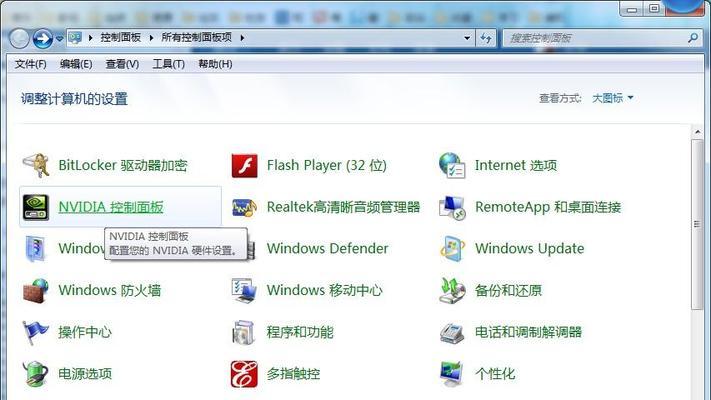The height and width of the screenshot is (400, 711).
Task: Open the BitLocker drive encryption icon
Action: (36, 166)
